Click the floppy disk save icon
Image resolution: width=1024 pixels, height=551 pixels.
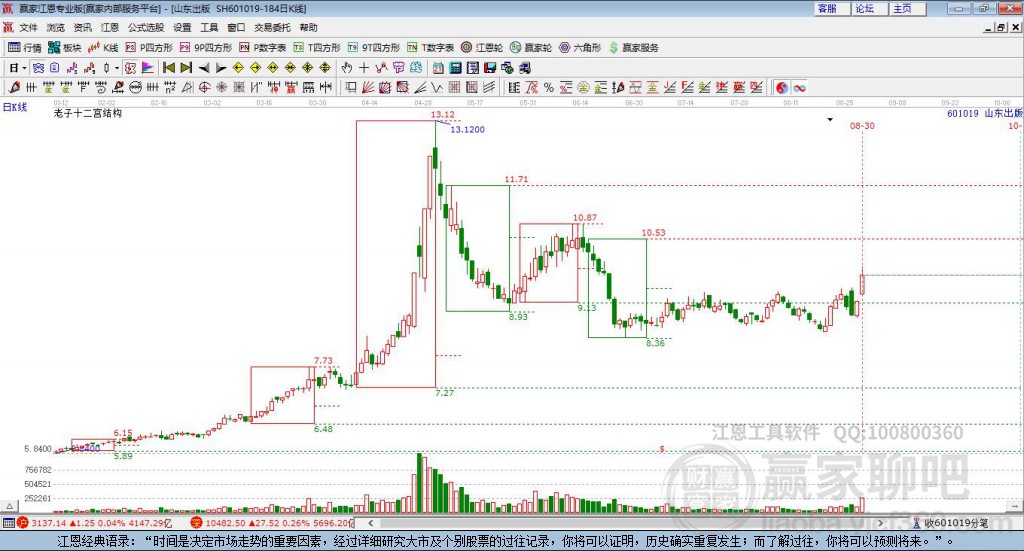490,68
